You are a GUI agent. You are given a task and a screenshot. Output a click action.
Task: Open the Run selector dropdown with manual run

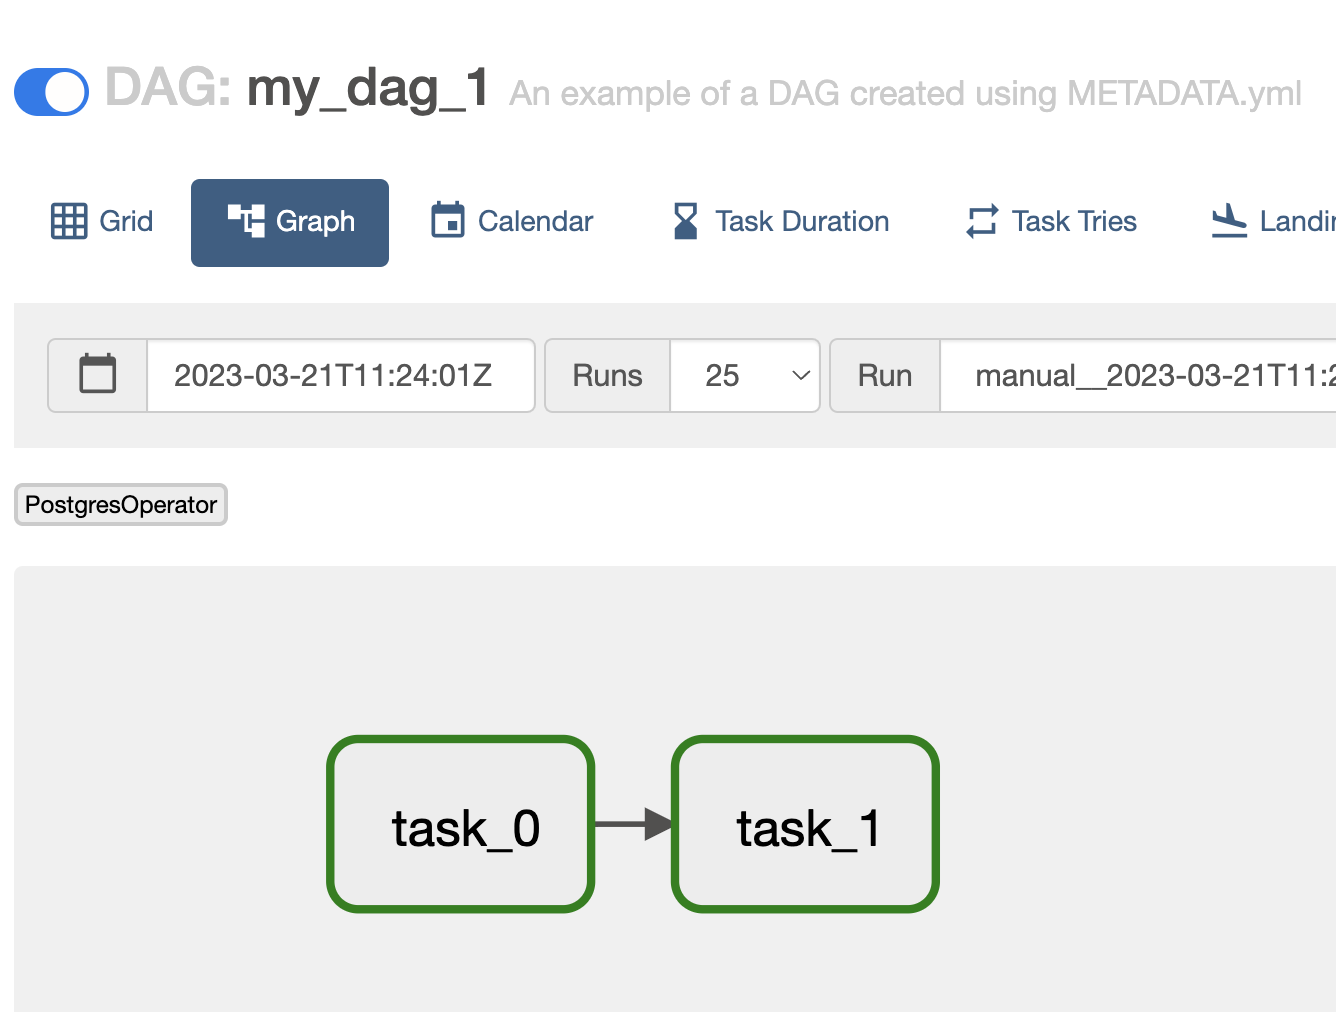pyautogui.click(x=1138, y=375)
